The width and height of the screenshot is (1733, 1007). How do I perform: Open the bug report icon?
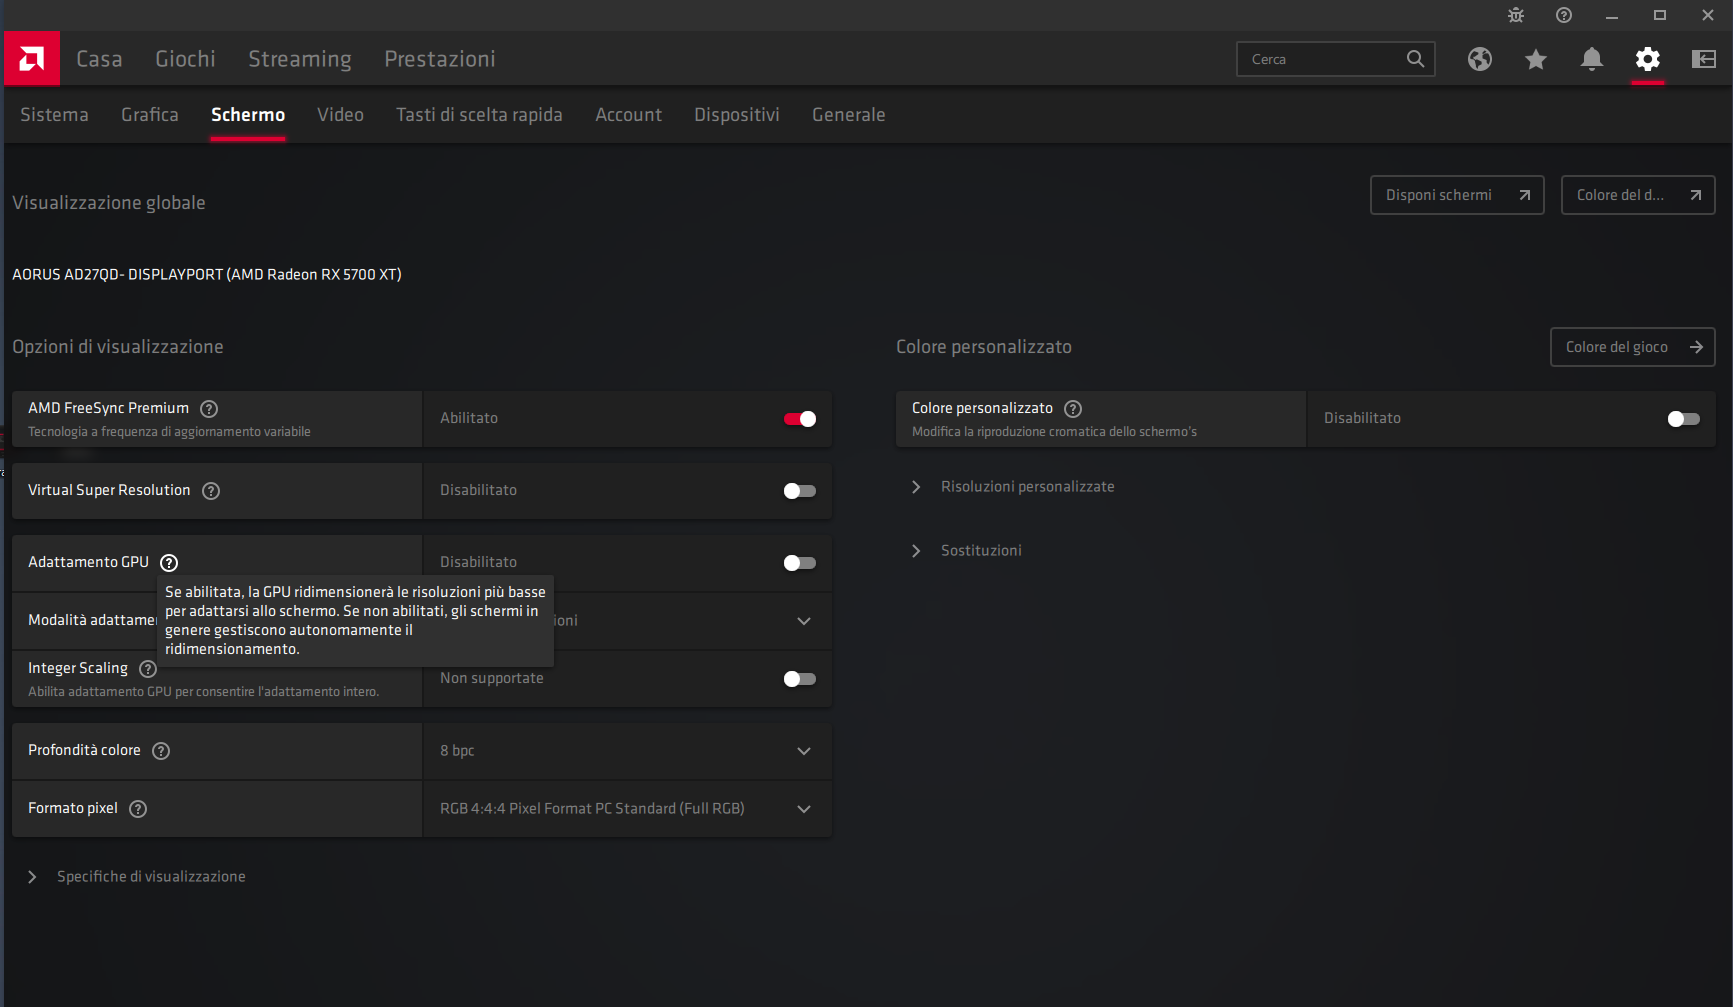[1516, 15]
